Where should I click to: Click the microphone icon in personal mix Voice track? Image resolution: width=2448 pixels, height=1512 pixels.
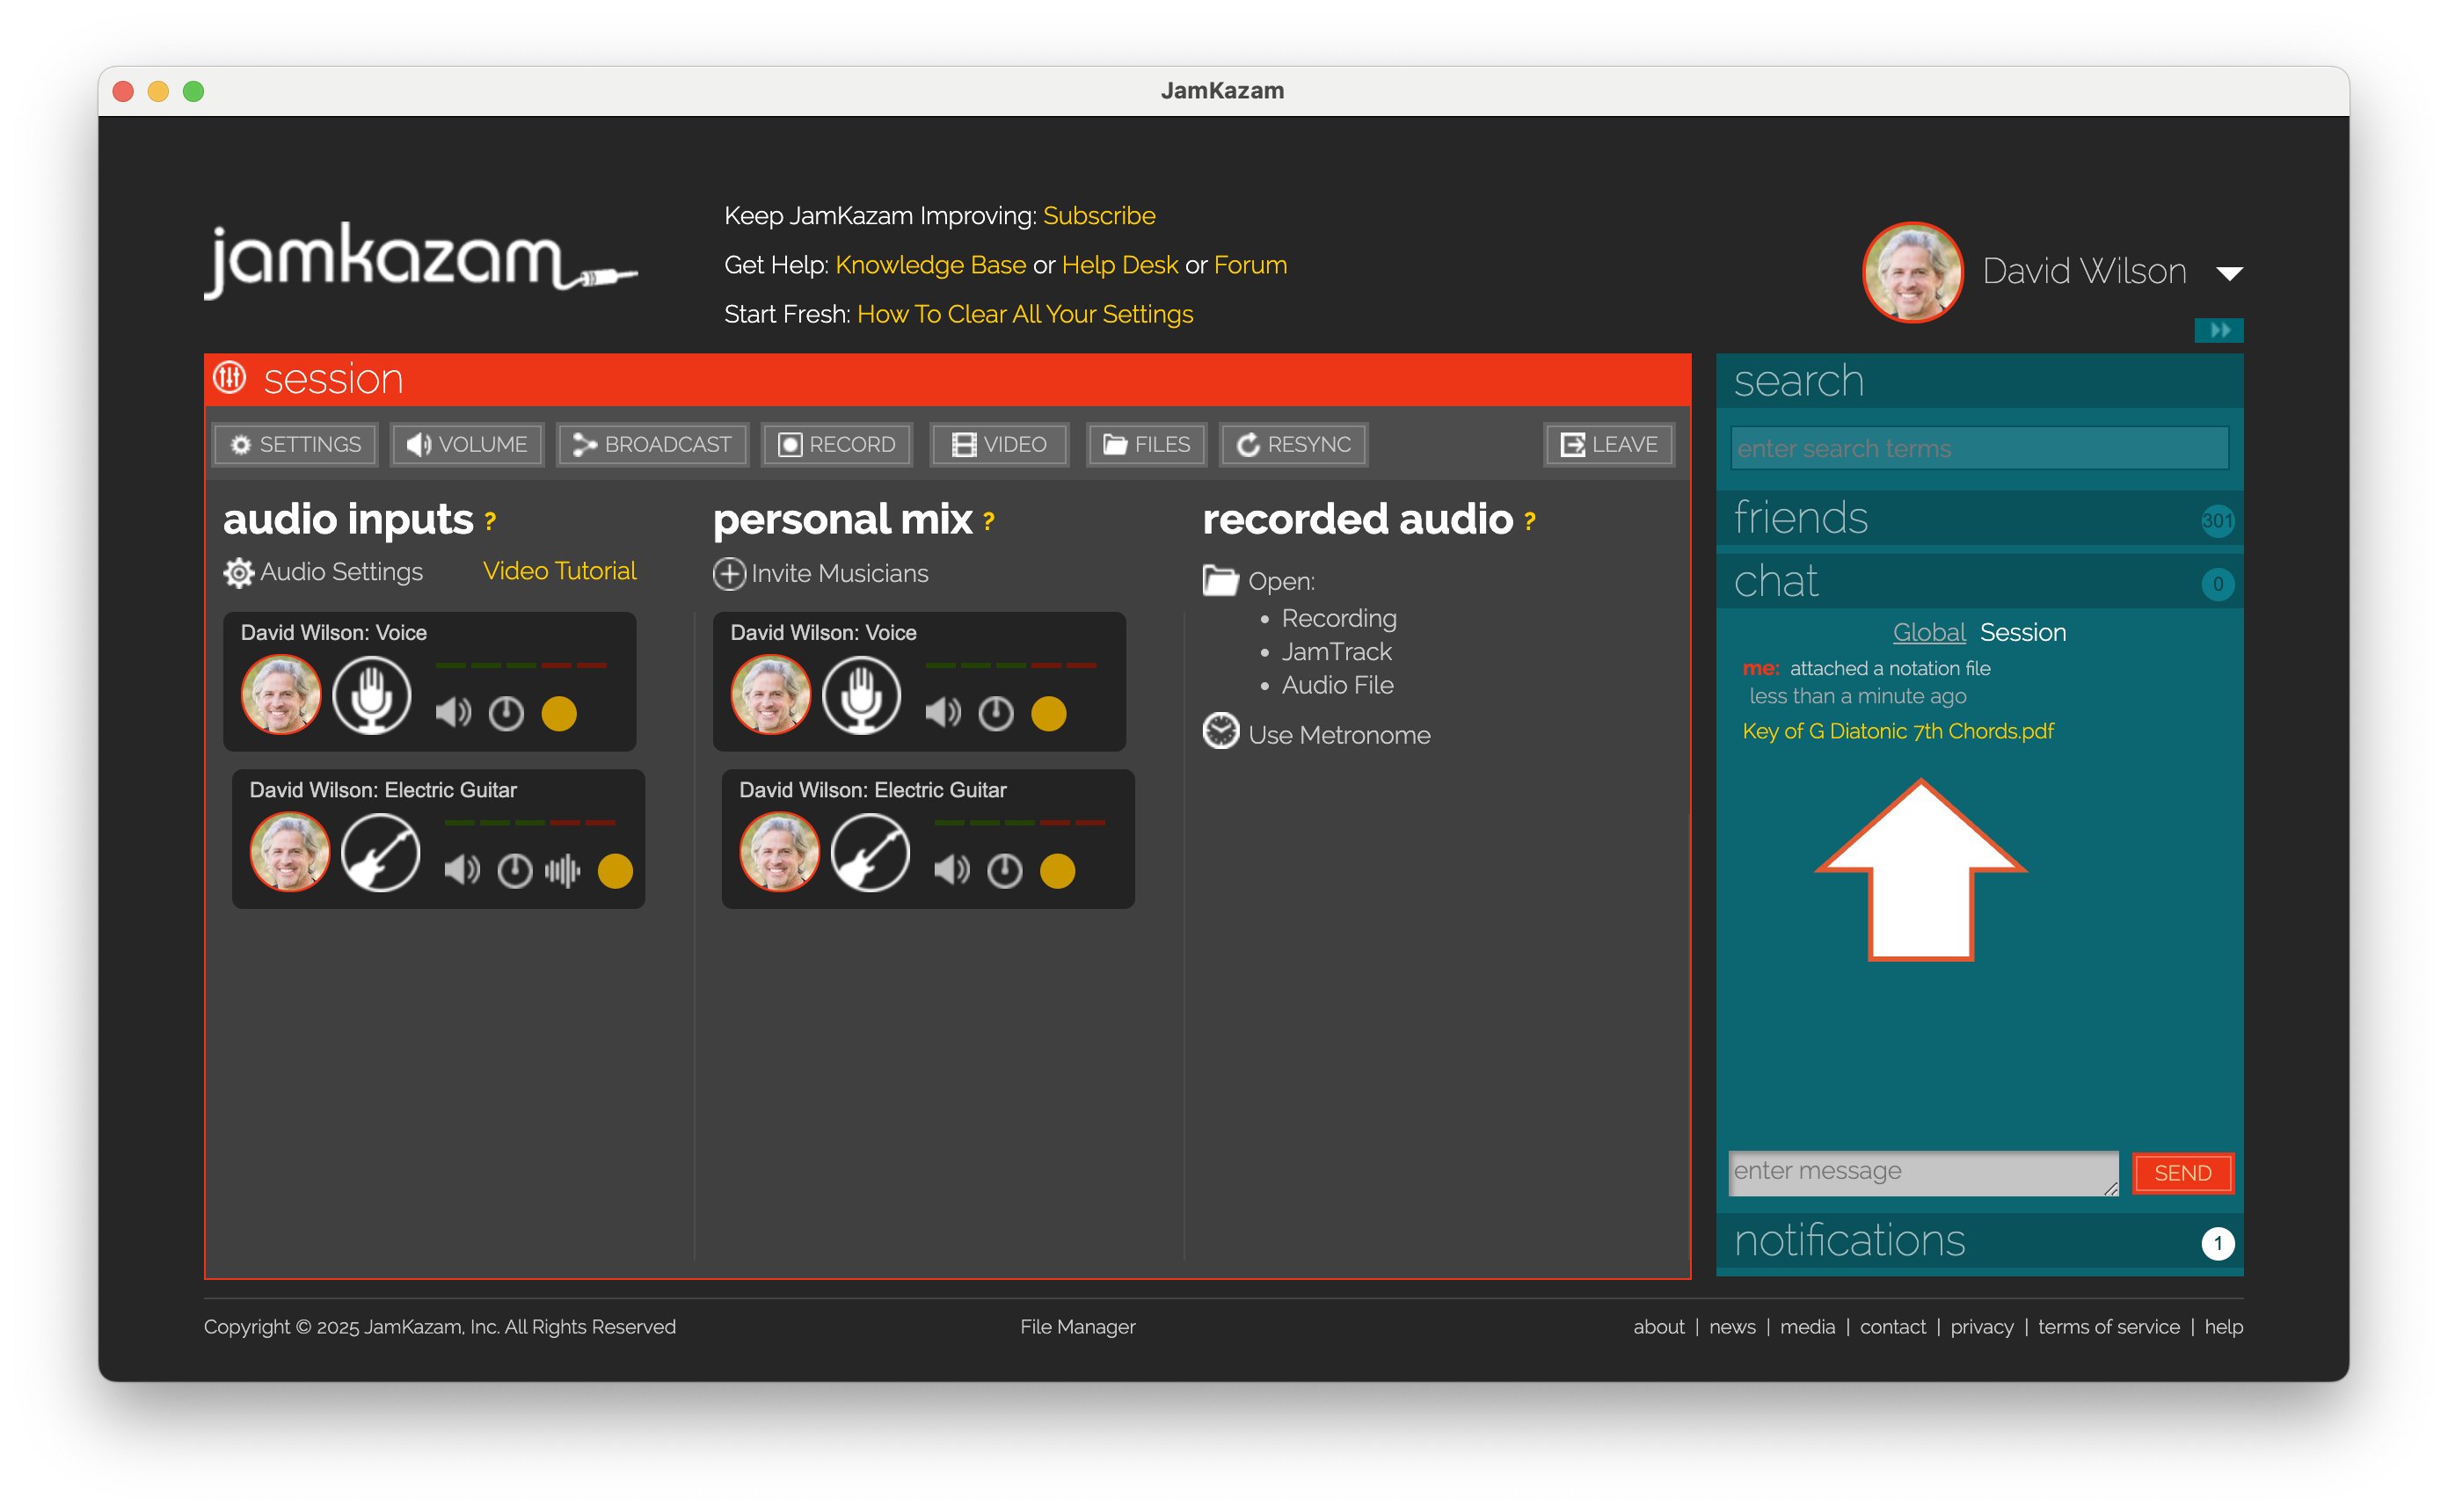(x=861, y=695)
